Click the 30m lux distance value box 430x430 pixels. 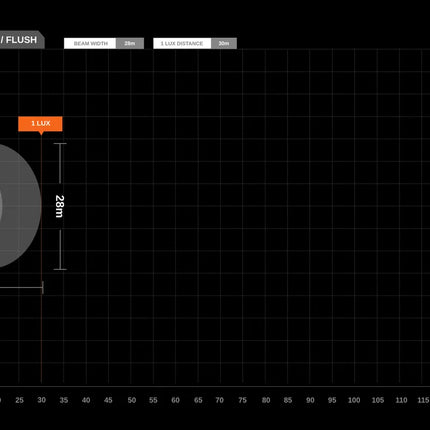point(224,43)
